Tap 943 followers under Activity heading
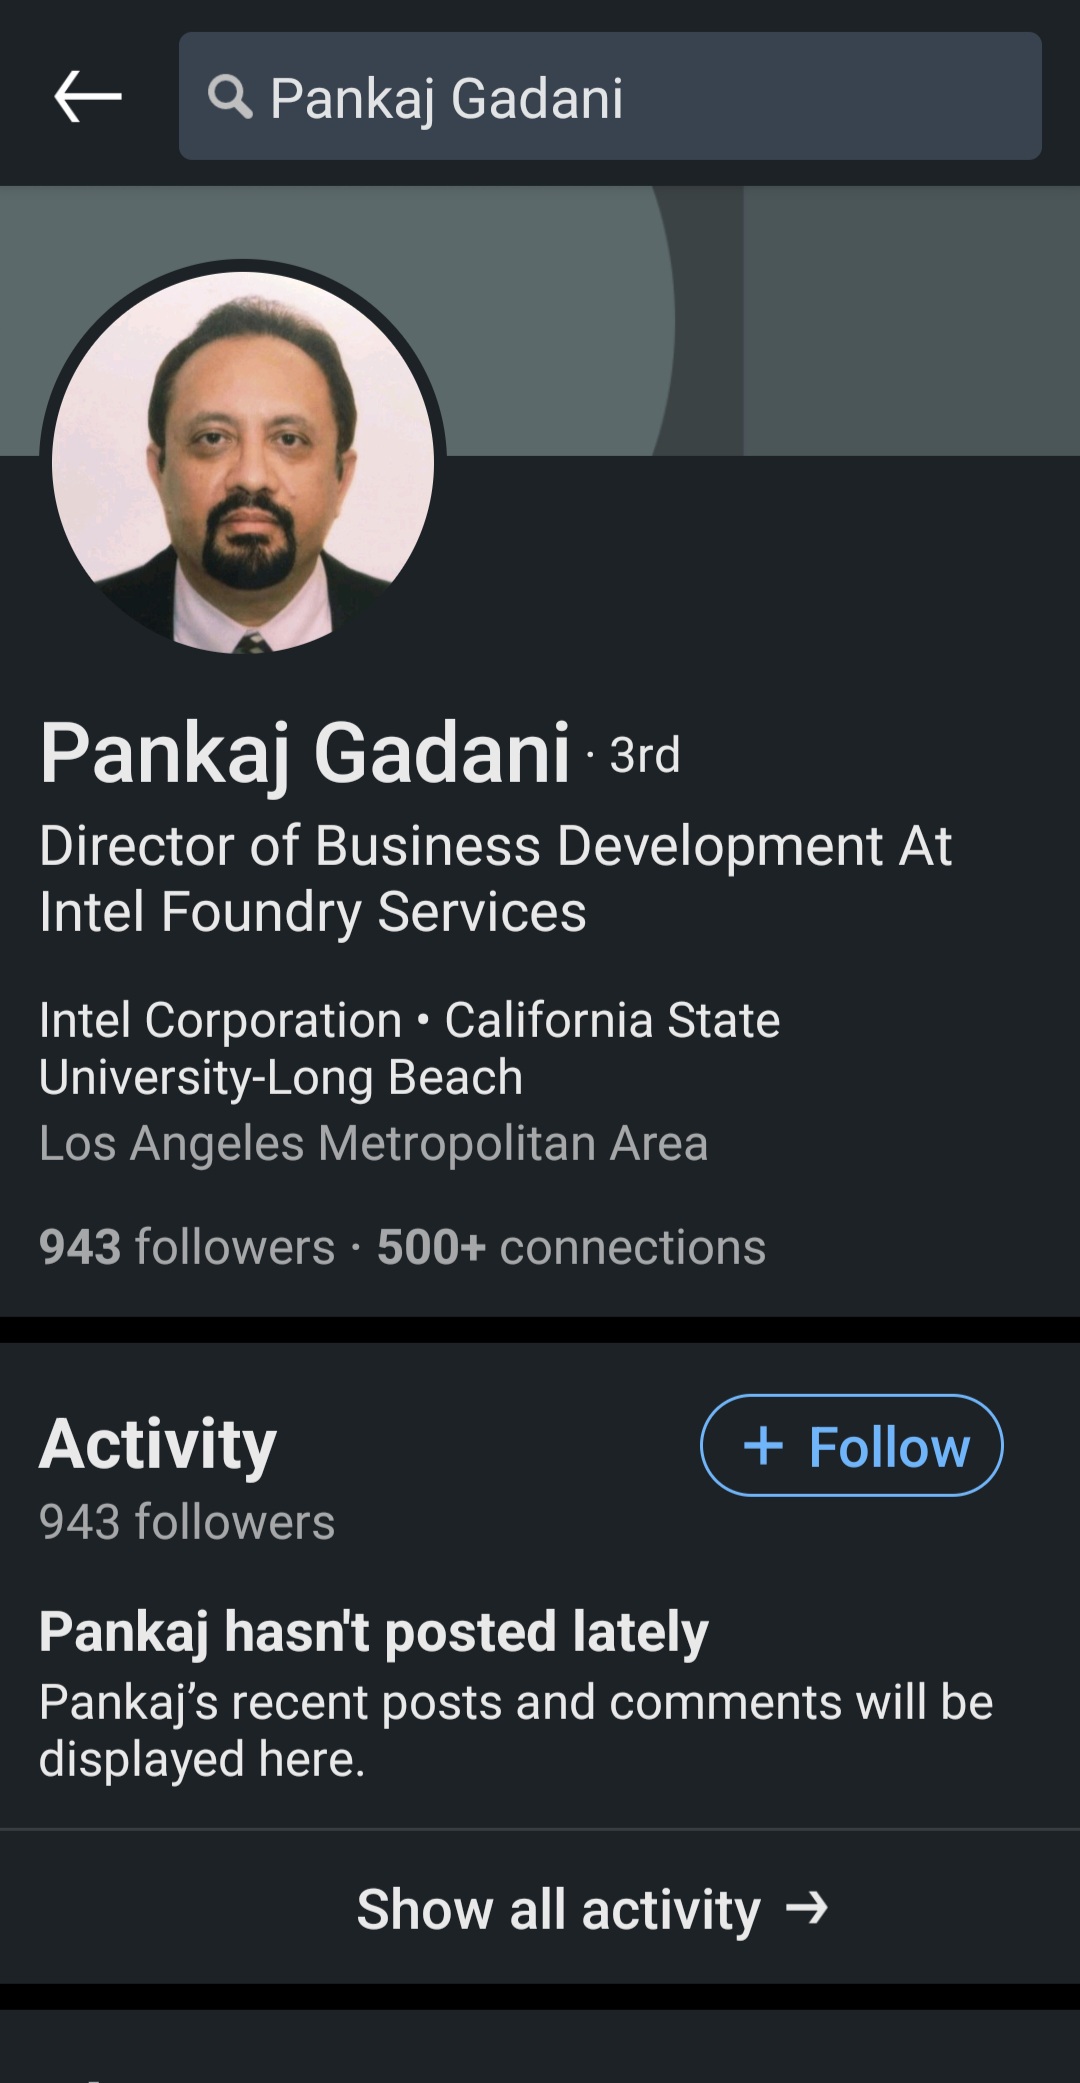The width and height of the screenshot is (1080, 2083). tap(187, 1522)
